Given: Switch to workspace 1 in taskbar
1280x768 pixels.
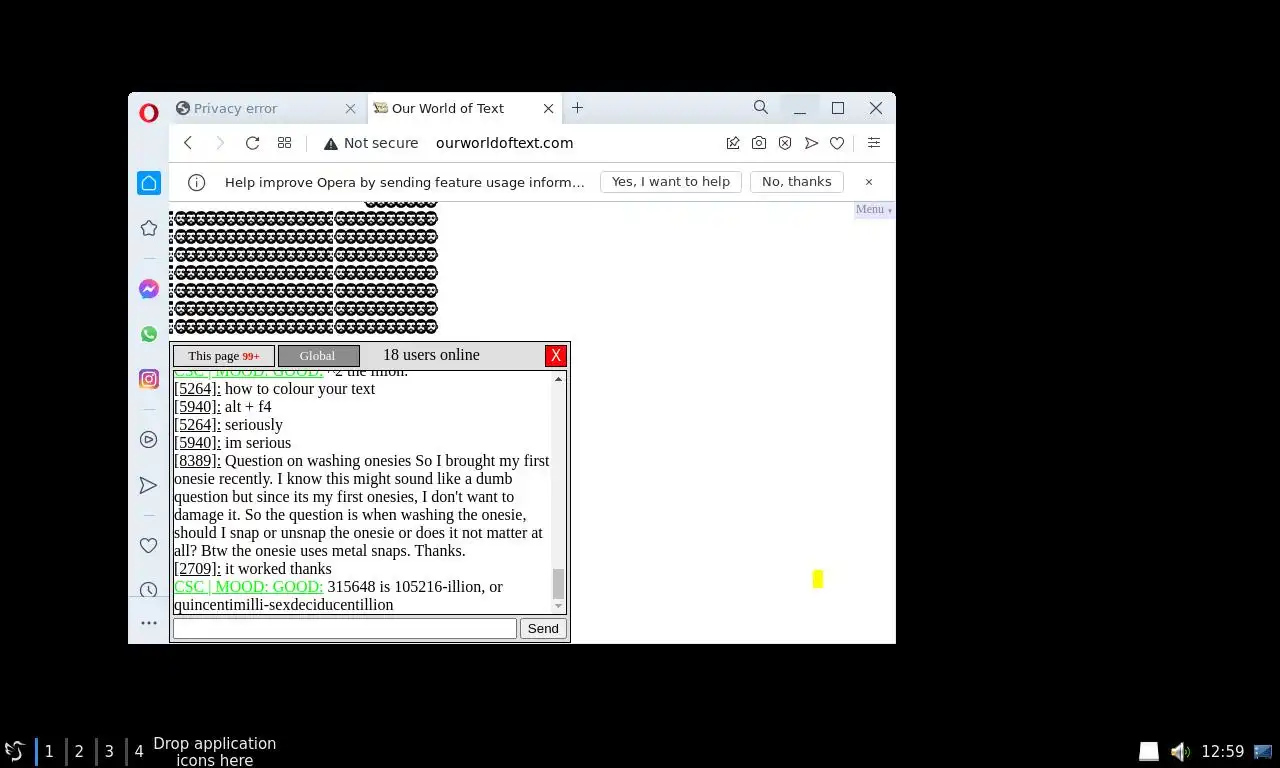Looking at the screenshot, I should [48, 751].
